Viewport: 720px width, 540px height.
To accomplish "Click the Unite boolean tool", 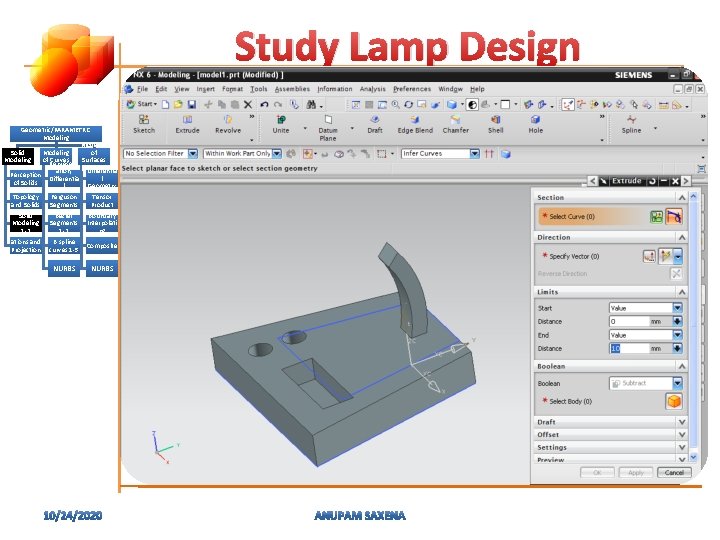I will click(x=281, y=124).
